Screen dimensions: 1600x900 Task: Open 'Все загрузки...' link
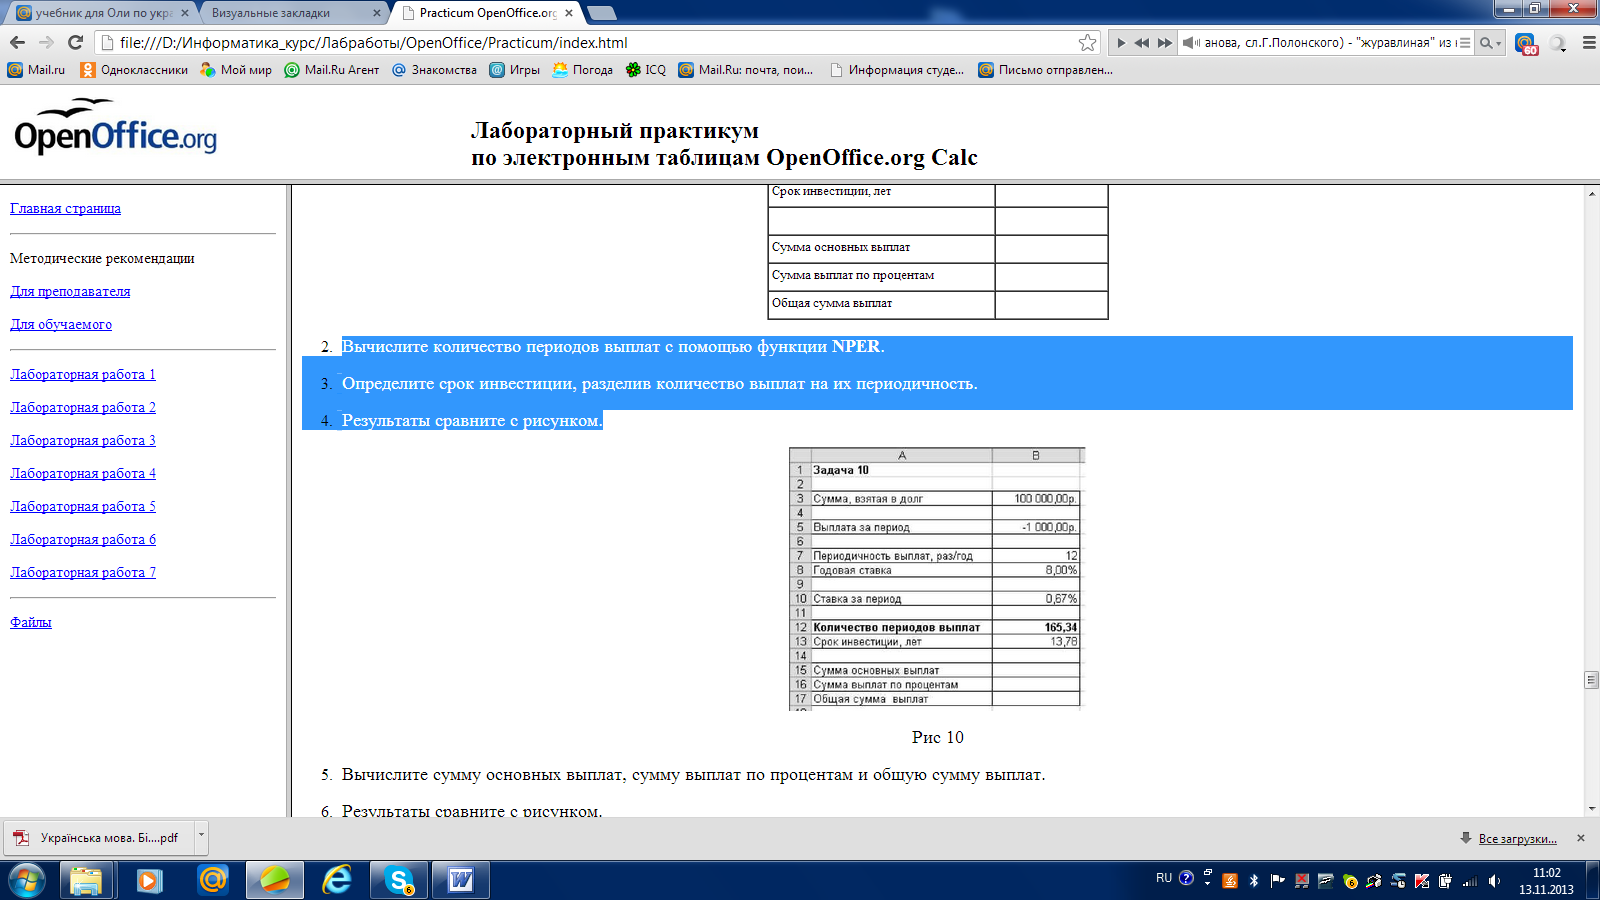click(1517, 839)
